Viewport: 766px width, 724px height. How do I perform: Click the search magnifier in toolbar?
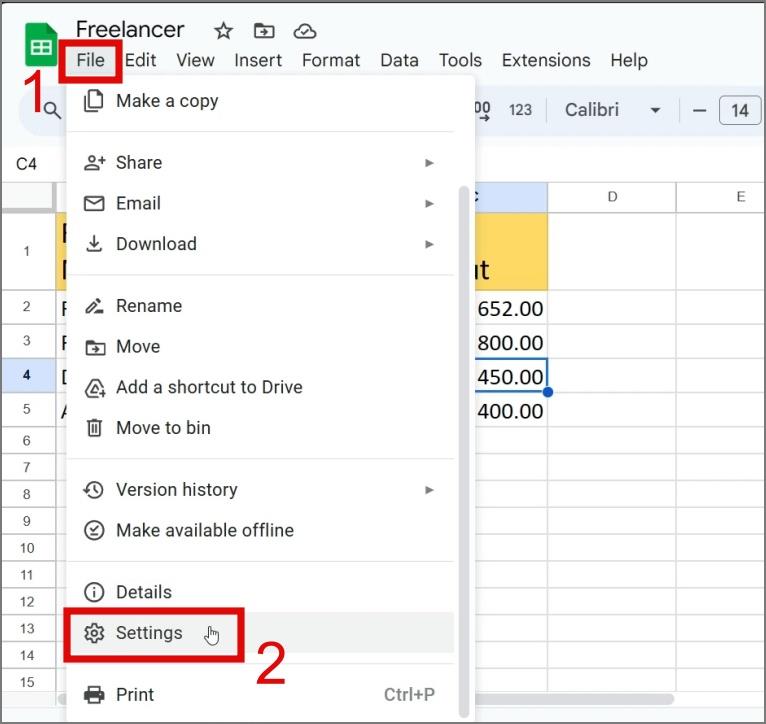52,111
